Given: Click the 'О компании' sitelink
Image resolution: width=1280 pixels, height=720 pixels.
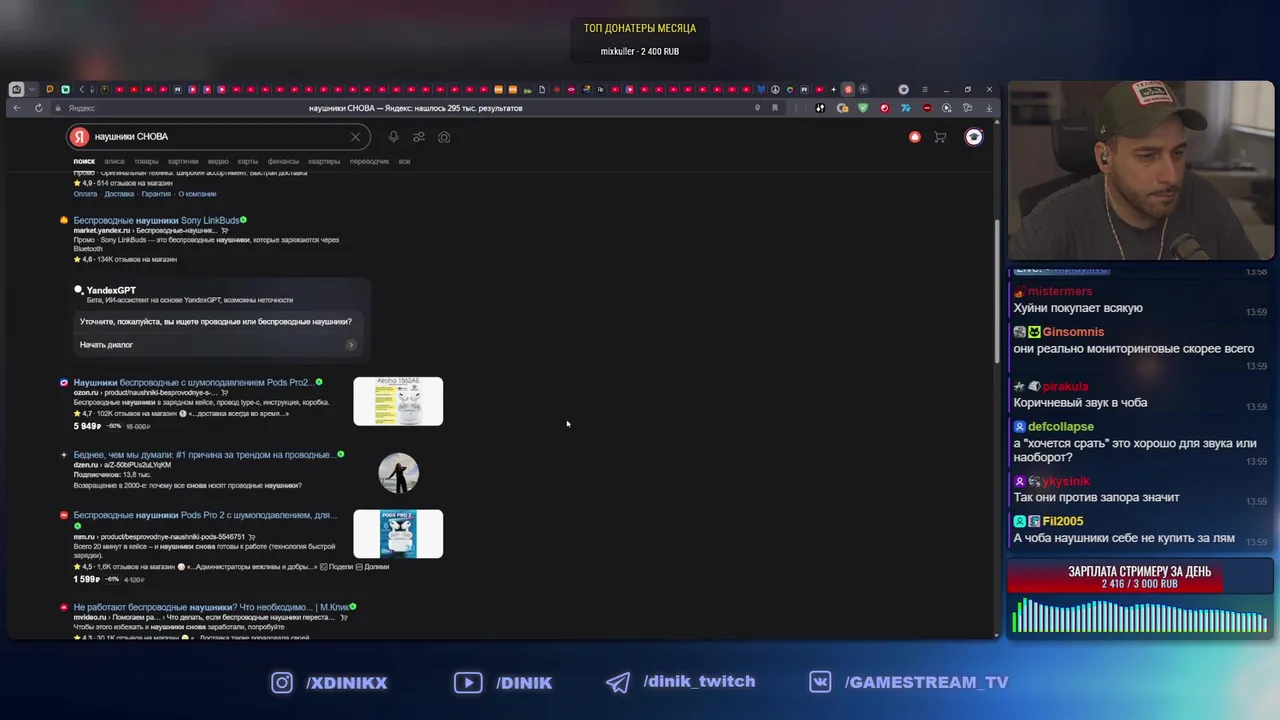Looking at the screenshot, I should (197, 194).
